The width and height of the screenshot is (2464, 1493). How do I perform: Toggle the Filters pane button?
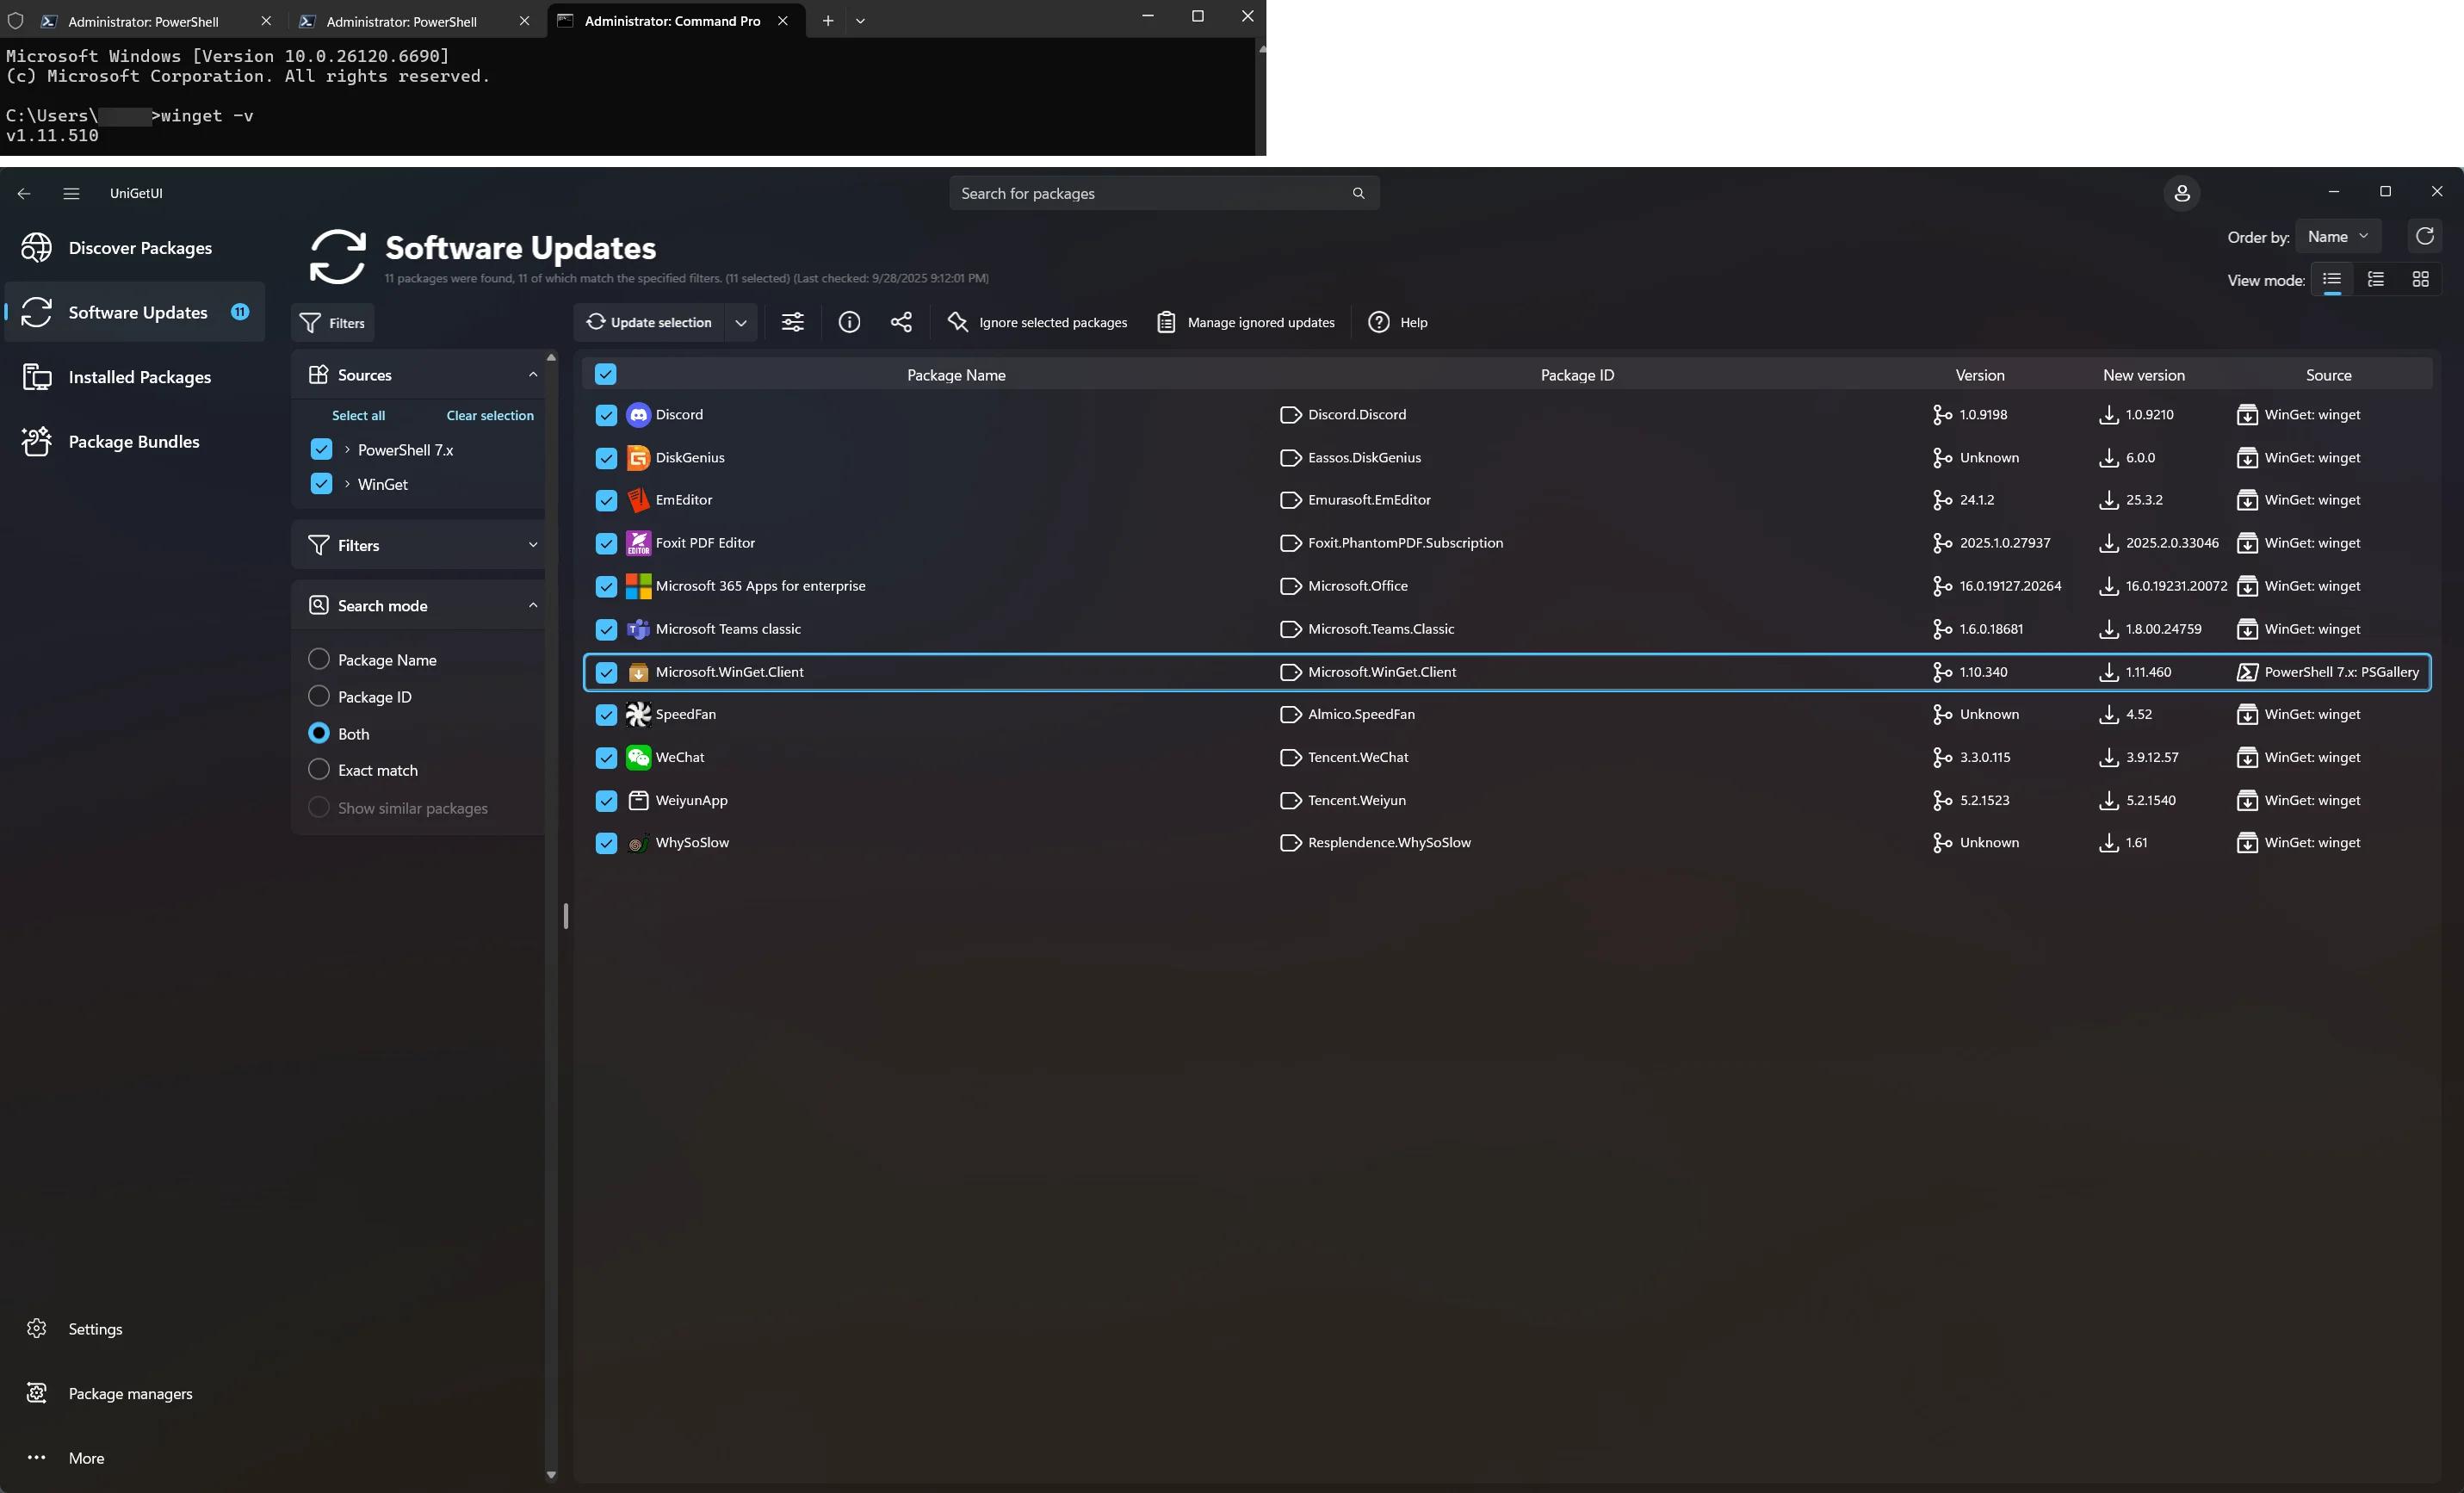pos(333,322)
